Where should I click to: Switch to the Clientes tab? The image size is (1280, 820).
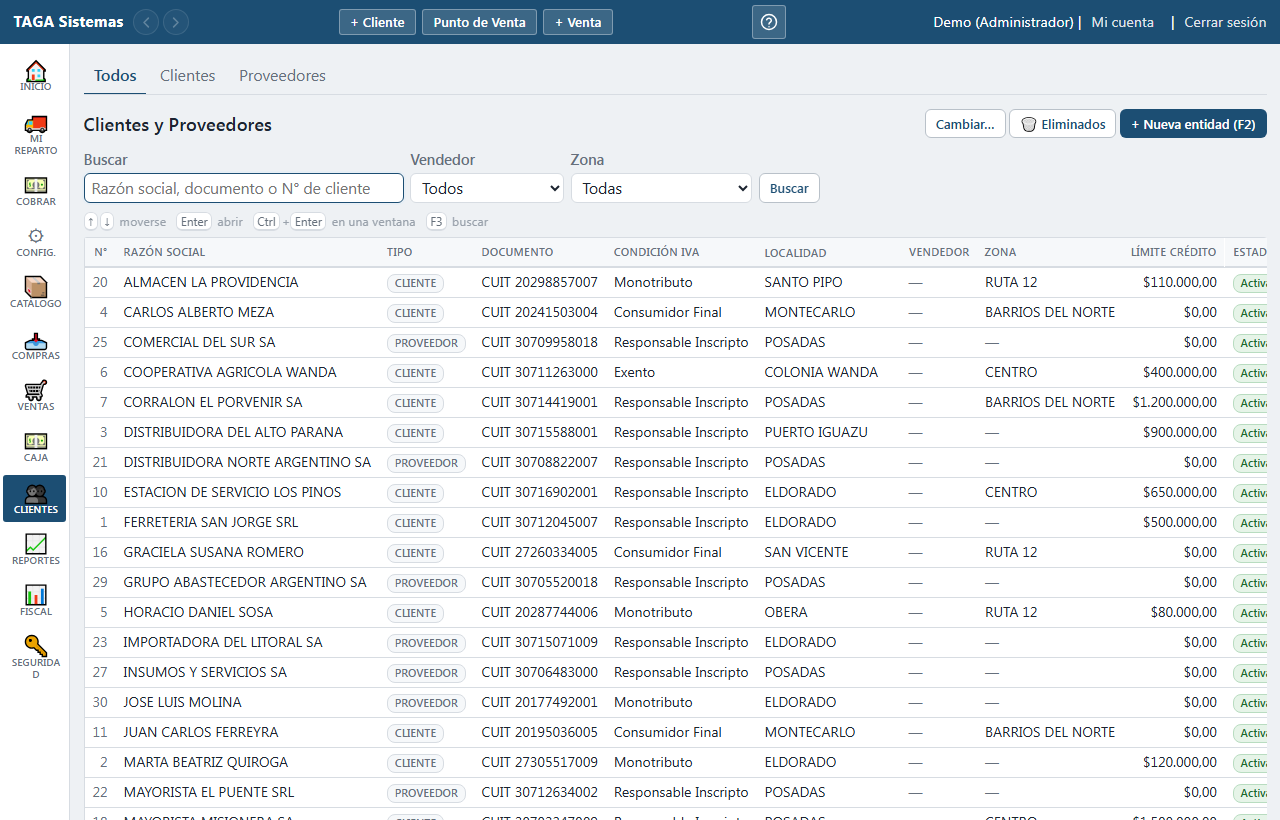pyautogui.click(x=187, y=75)
